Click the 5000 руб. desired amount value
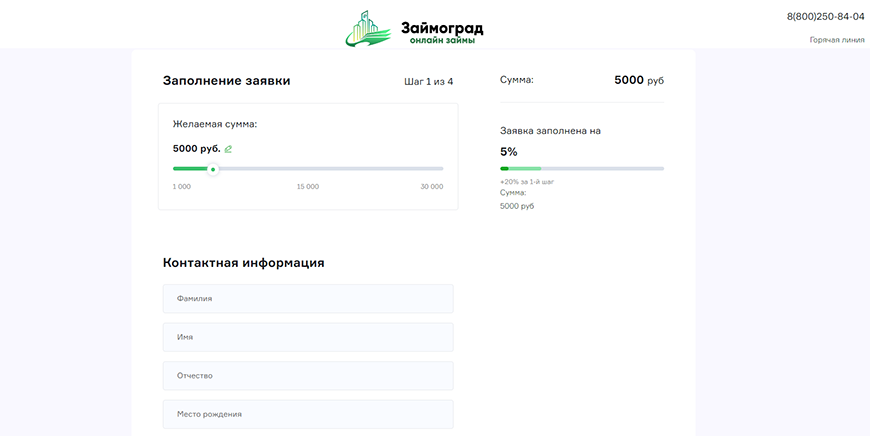Image resolution: width=870 pixels, height=436 pixels. 196,149
